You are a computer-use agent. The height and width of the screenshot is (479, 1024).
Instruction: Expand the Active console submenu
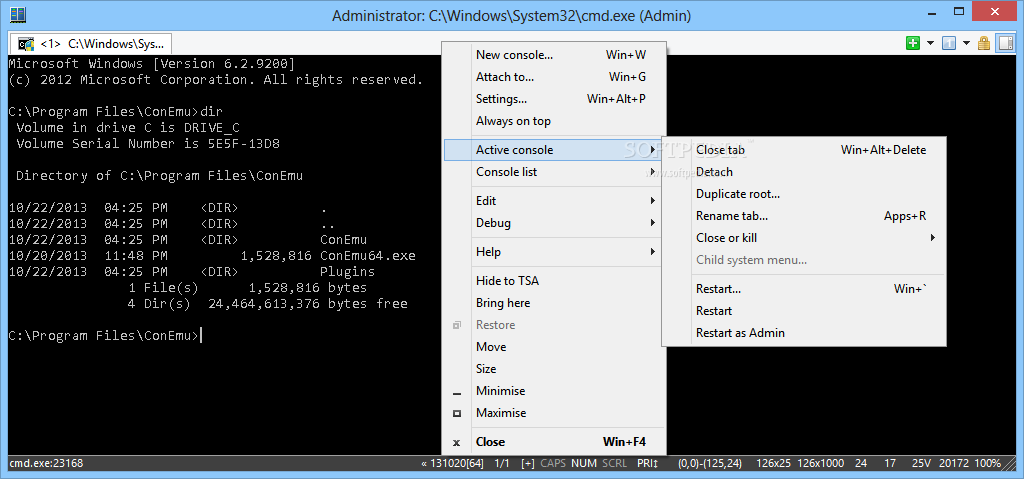[x=554, y=150]
